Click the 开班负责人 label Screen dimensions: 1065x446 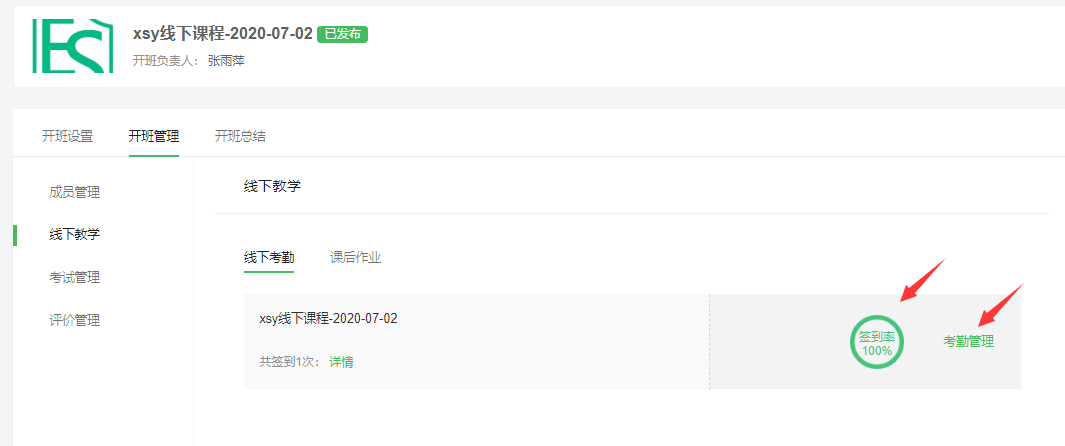(x=166, y=61)
